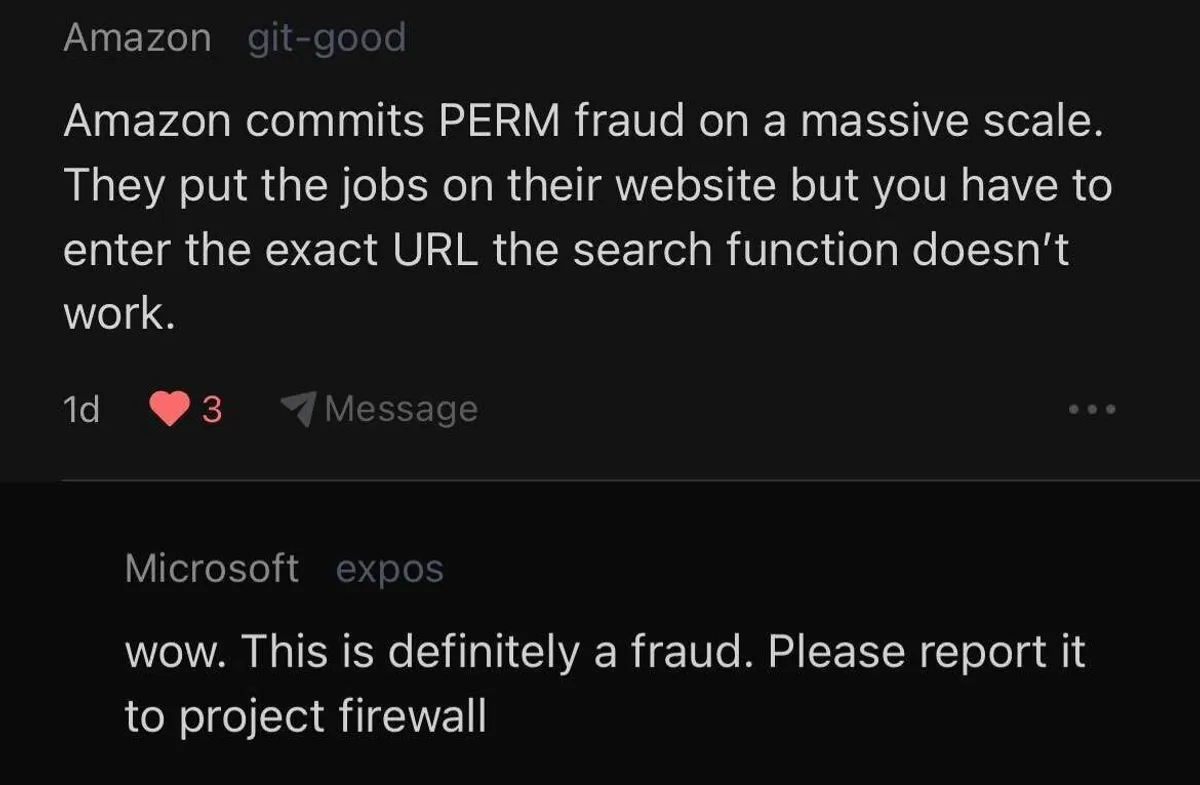Click the paper plane icon beside Message
Screen dimensions: 1200x785
pos(298,407)
